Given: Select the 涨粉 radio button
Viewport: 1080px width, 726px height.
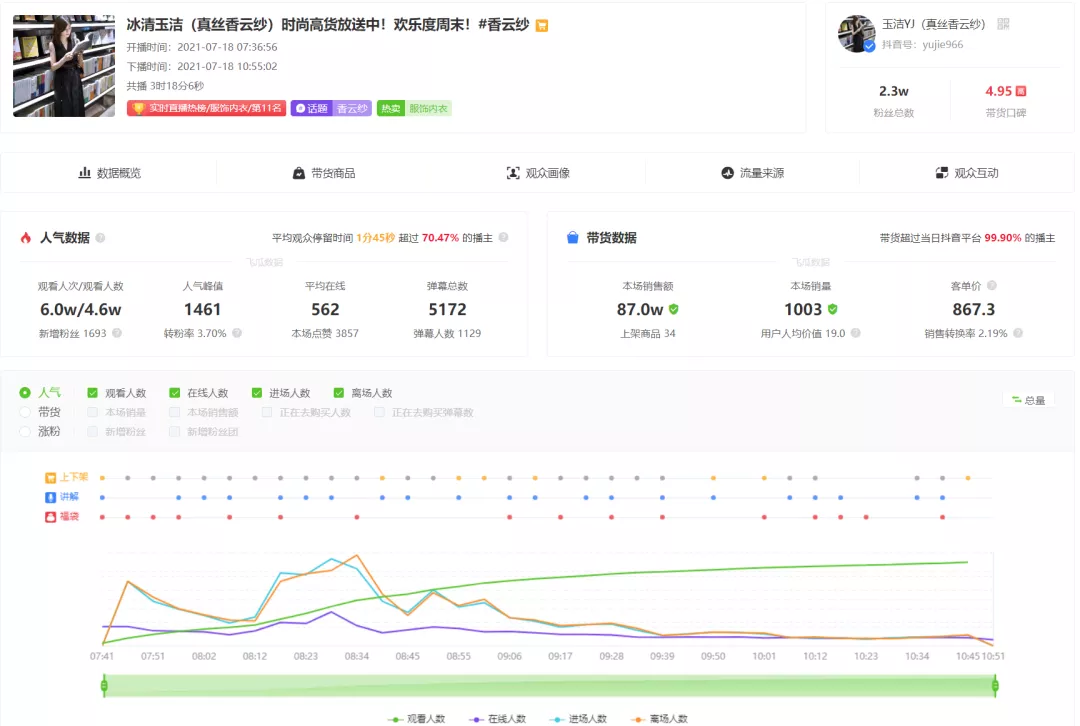Looking at the screenshot, I should tap(25, 431).
